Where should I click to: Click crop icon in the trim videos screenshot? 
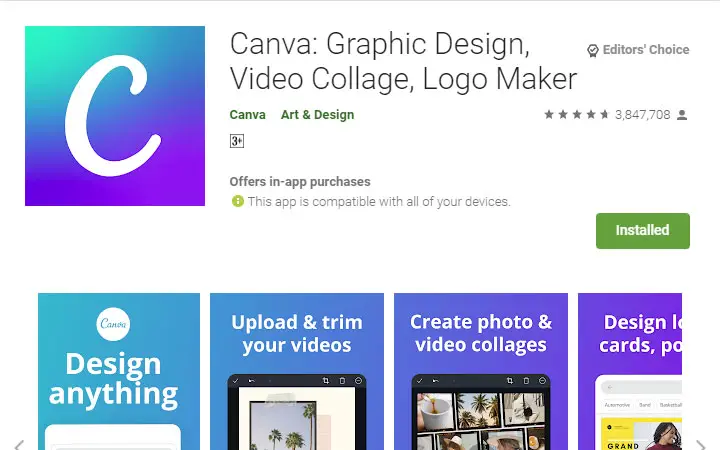[326, 381]
